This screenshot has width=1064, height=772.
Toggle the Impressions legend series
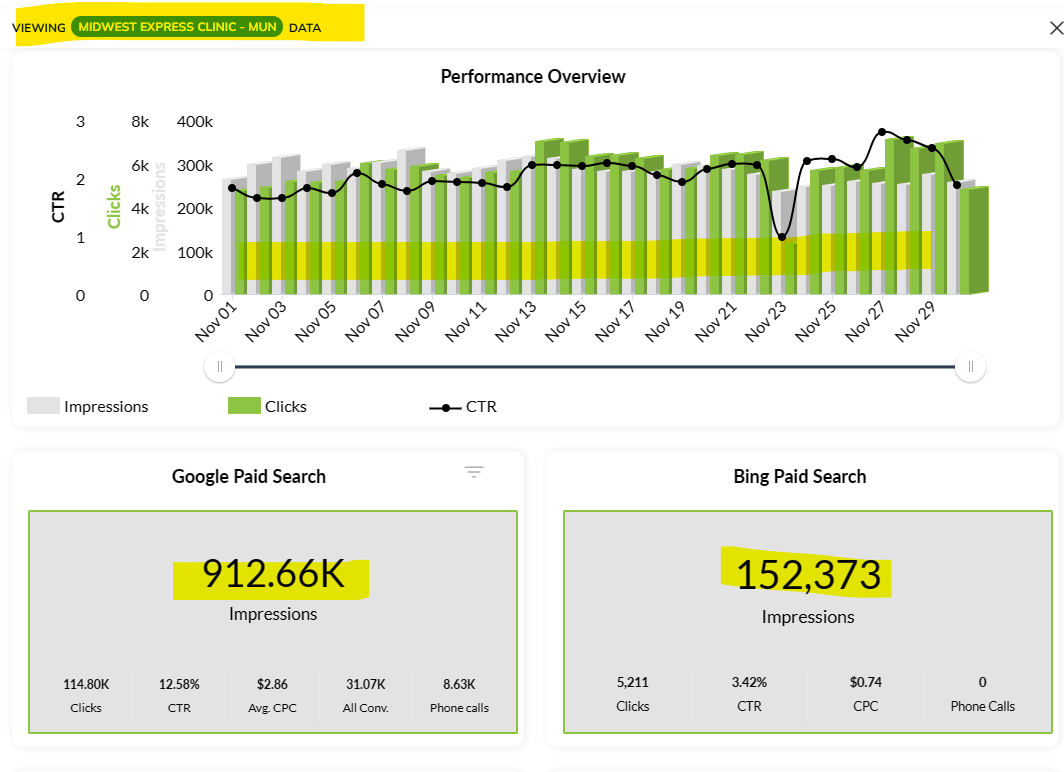pyautogui.click(x=88, y=406)
